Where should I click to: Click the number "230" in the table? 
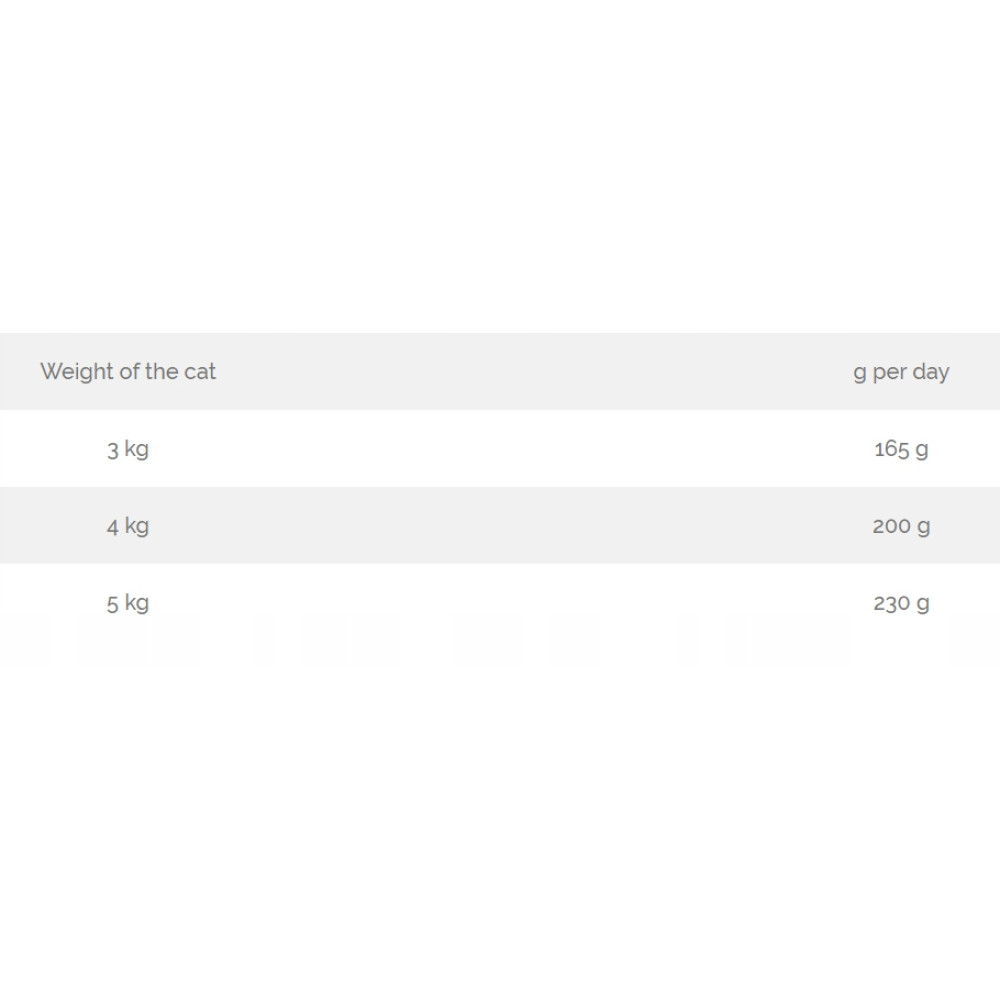(x=891, y=603)
